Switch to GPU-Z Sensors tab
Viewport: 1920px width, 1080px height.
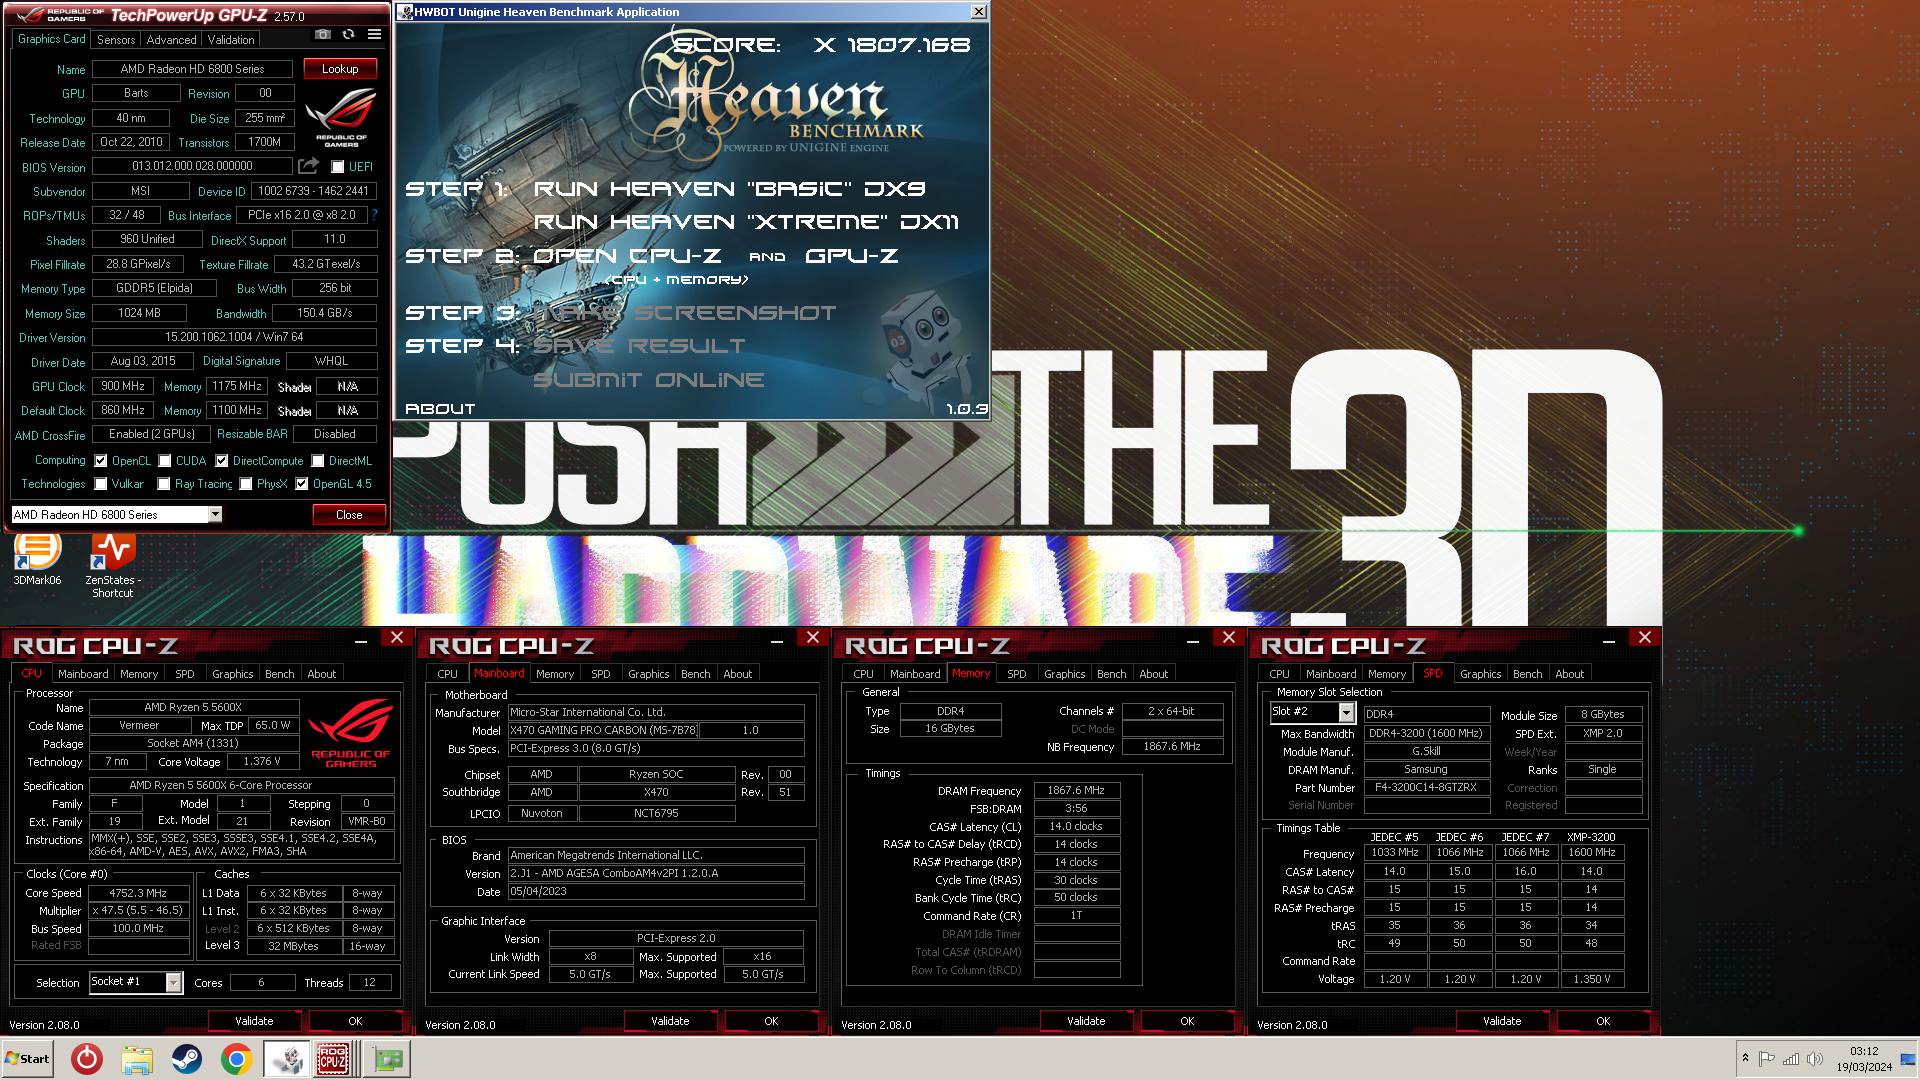pos(116,40)
